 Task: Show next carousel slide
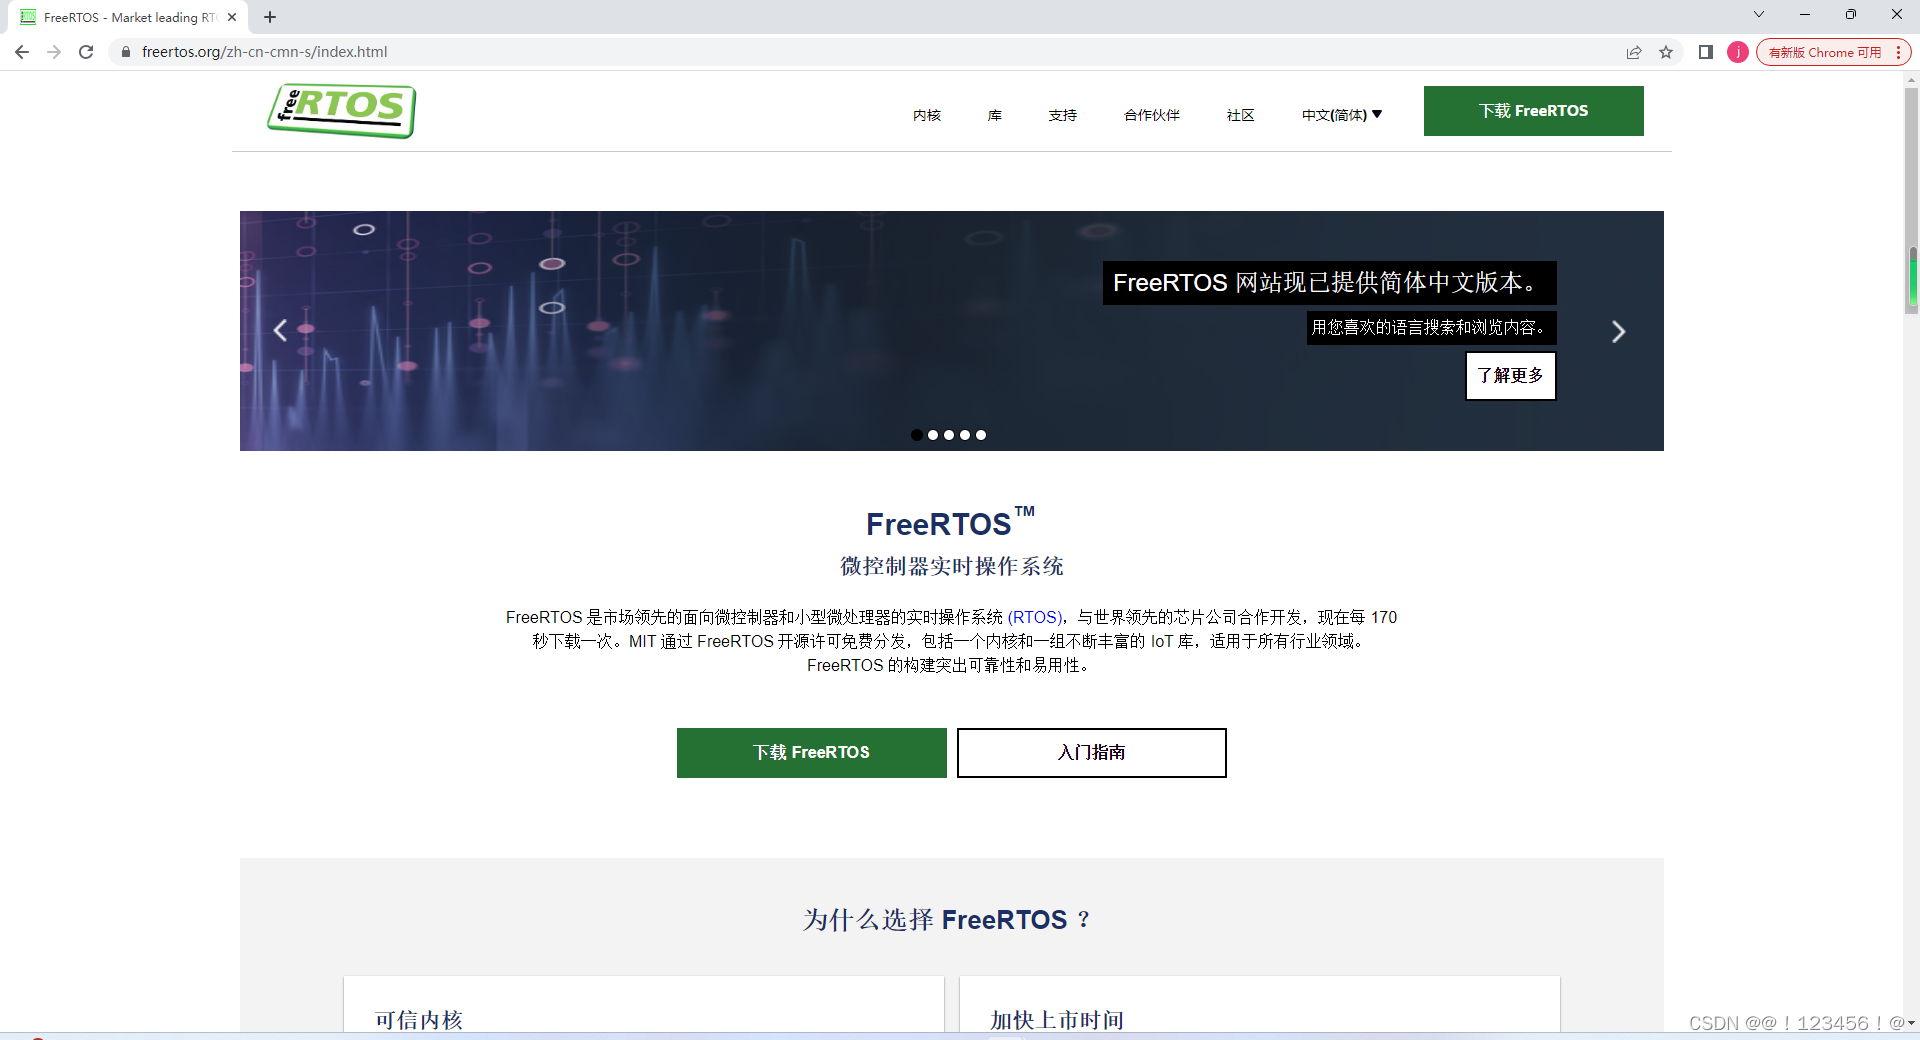tap(1618, 331)
